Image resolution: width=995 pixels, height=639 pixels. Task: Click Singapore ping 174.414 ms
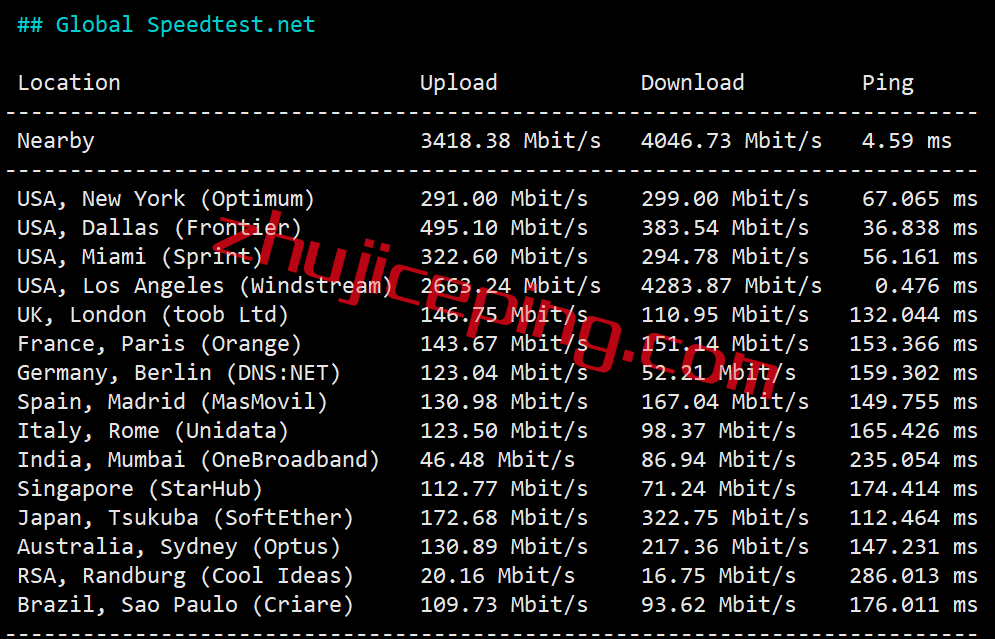pos(913,489)
